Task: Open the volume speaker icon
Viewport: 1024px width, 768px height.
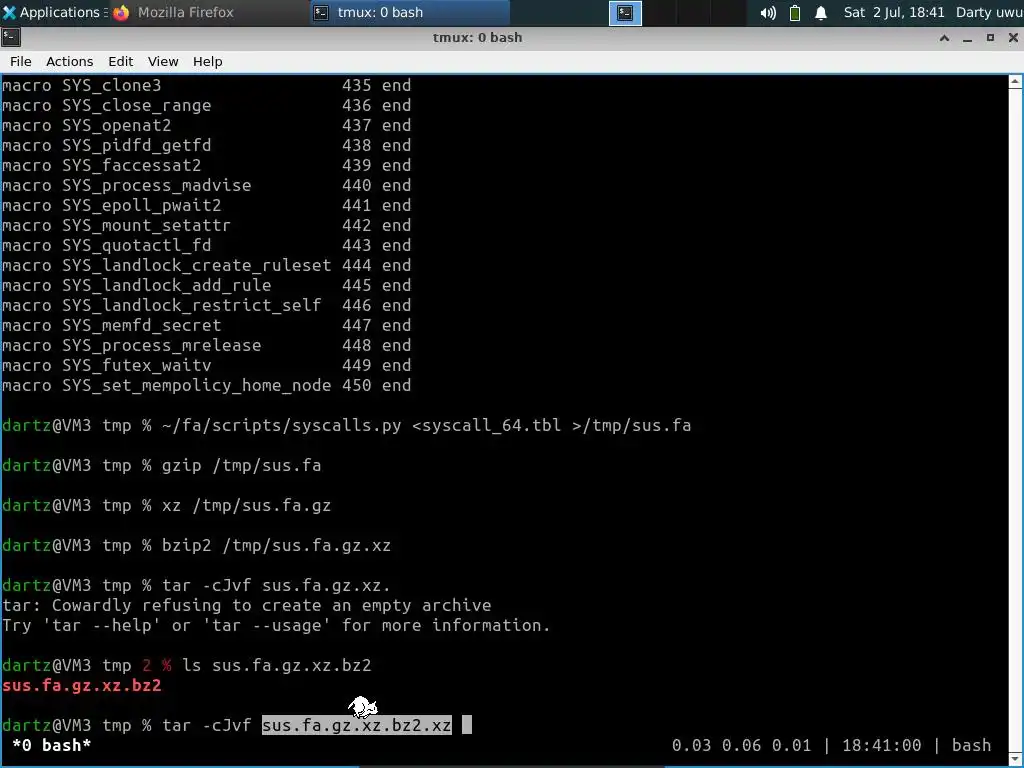Action: pos(767,13)
